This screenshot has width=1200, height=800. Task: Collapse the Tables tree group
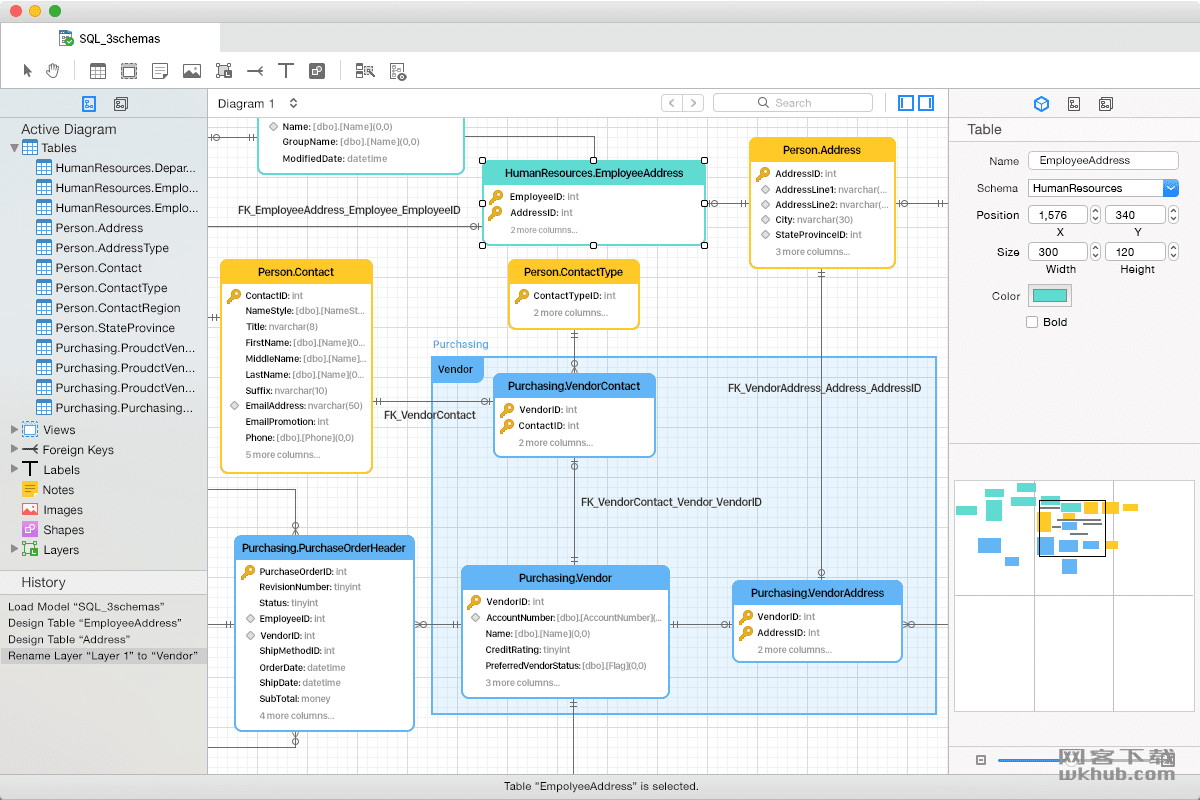coord(15,148)
